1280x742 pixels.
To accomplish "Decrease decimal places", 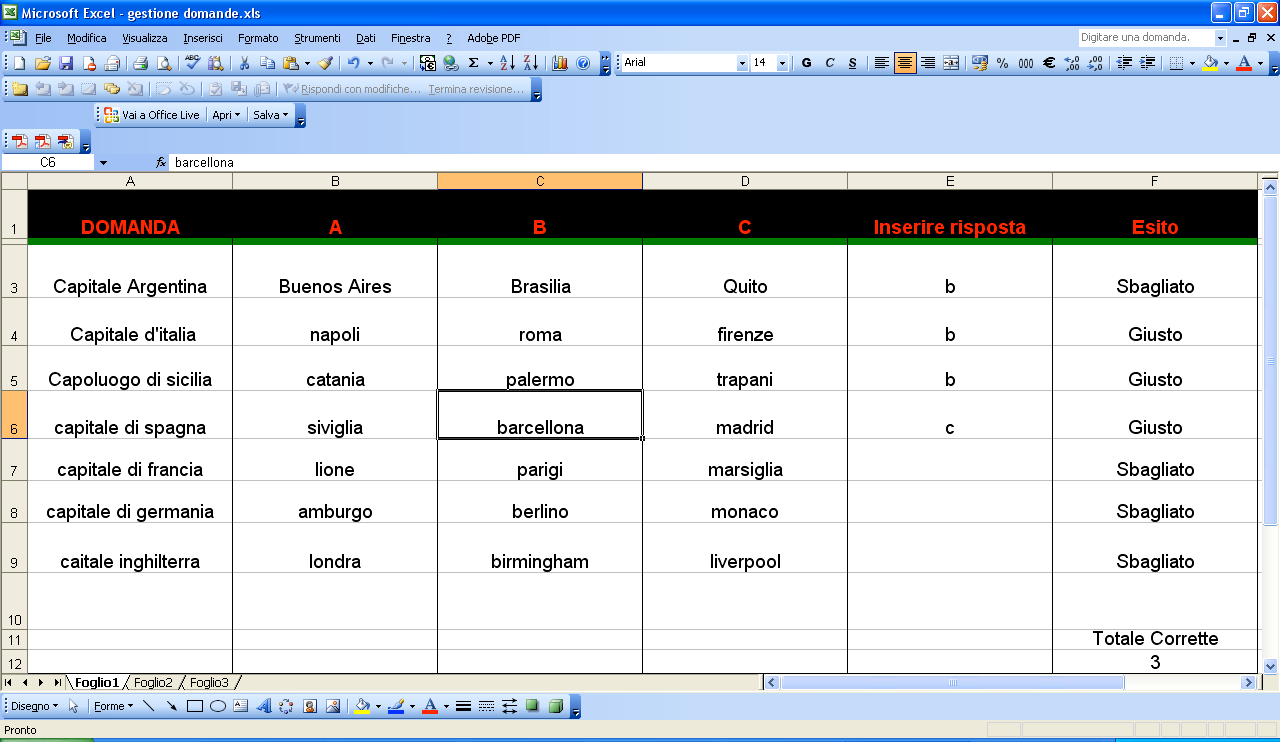I will coord(1095,63).
